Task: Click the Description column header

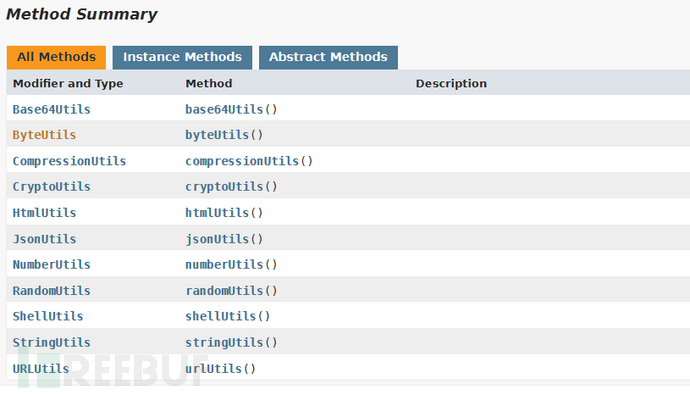Action: [x=451, y=84]
